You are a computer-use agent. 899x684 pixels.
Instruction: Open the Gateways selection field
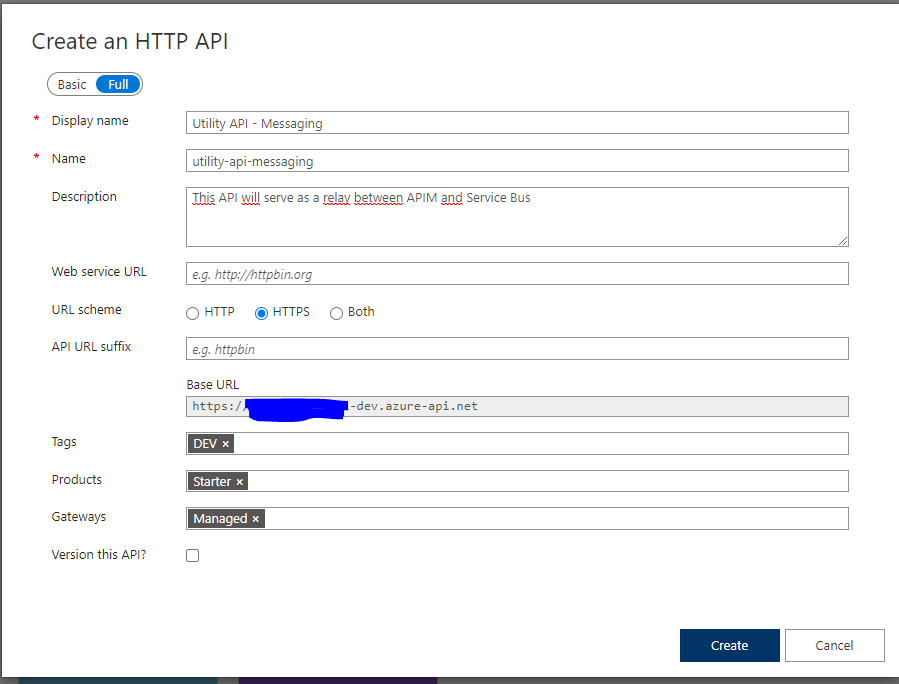(555, 519)
